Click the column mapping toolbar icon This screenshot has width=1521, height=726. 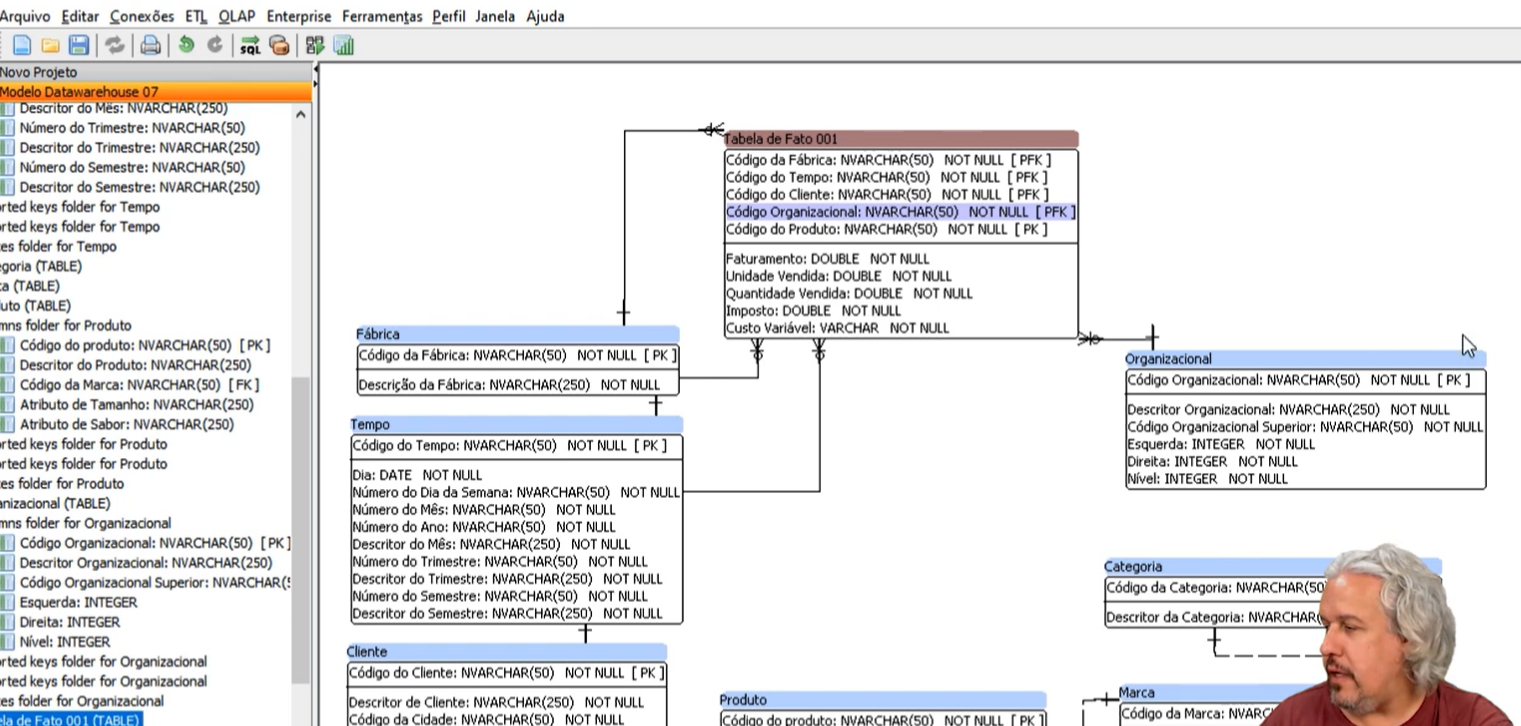tap(315, 45)
